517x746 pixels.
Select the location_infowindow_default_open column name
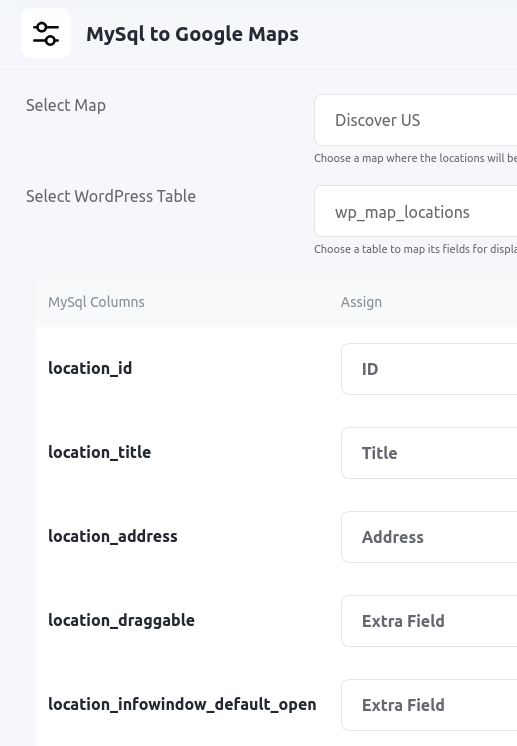pyautogui.click(x=182, y=704)
